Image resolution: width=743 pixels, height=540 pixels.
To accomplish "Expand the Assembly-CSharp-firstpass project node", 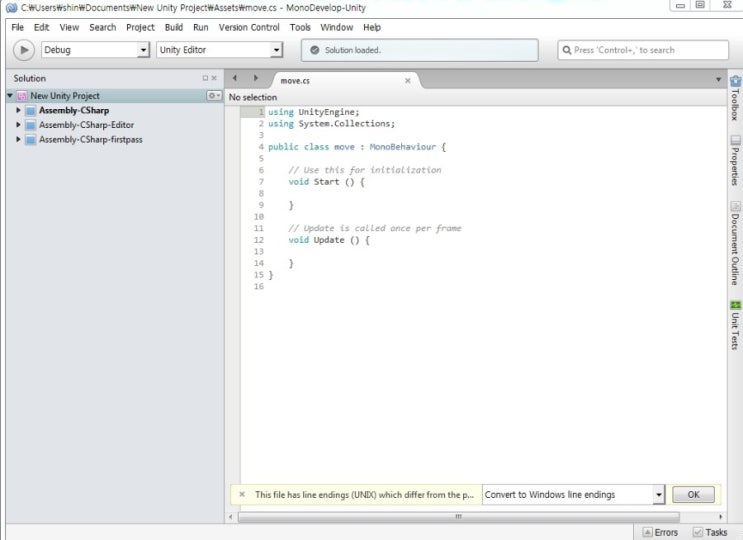I will 18,140.
